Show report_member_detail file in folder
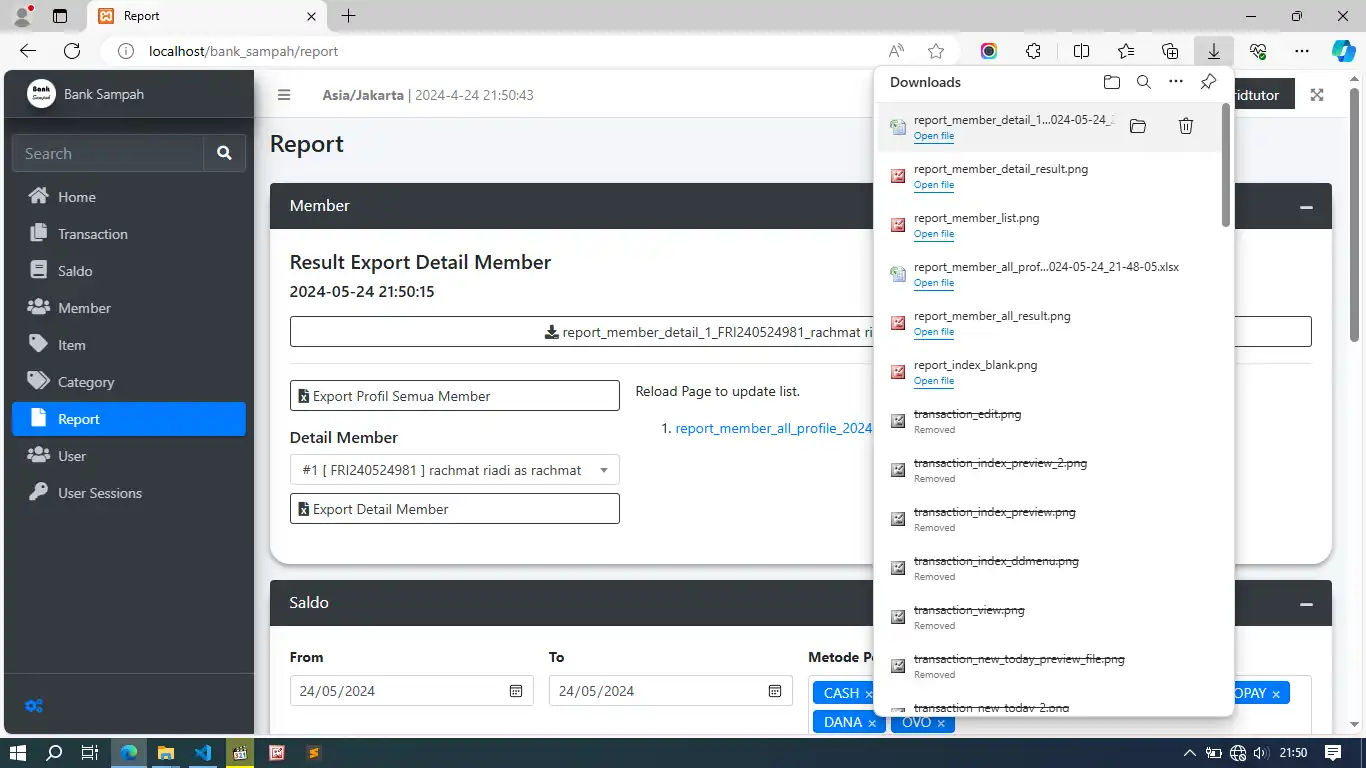 click(1137, 126)
